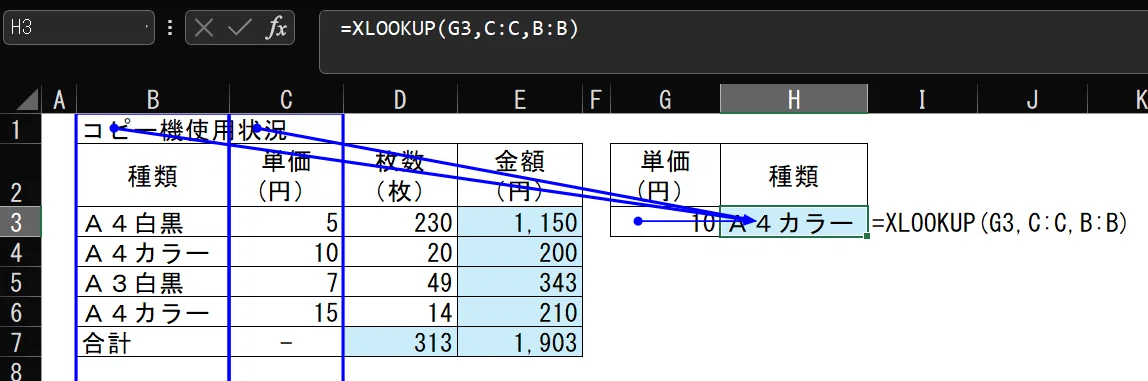Click the 単価(円) header in column C
1148x381 pixels.
[286, 175]
